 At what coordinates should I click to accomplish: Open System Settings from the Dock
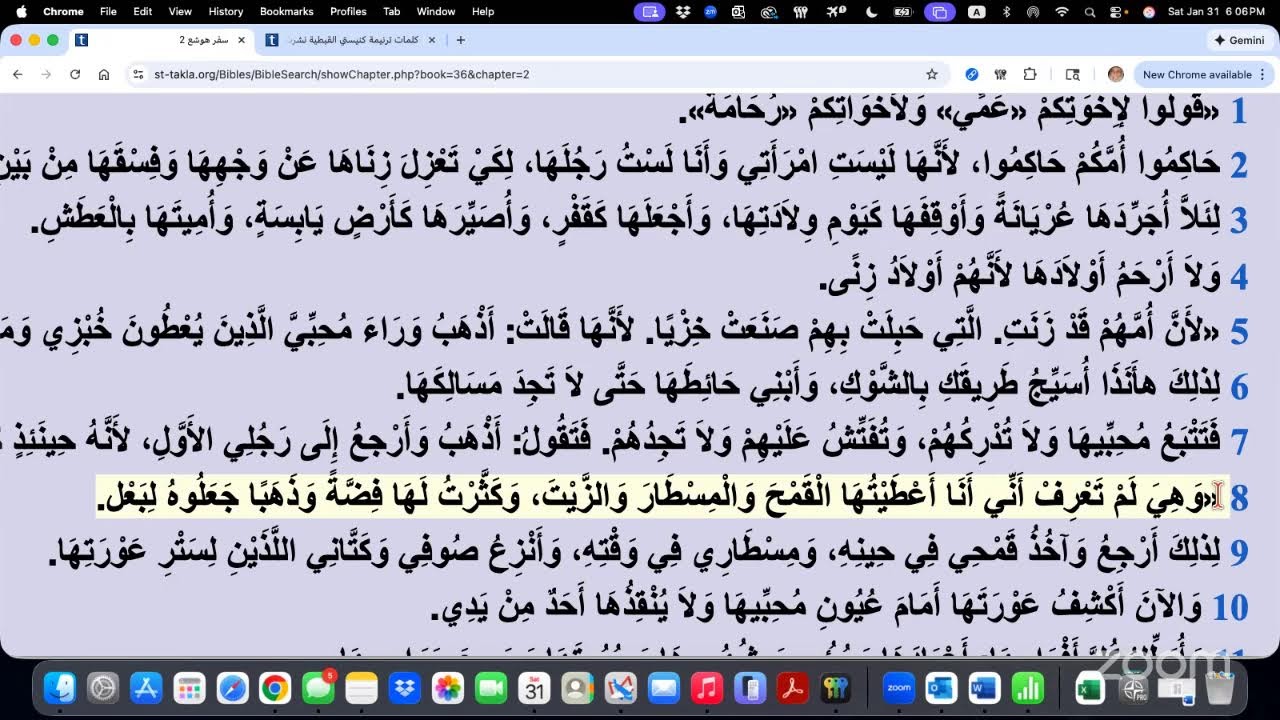coord(103,688)
